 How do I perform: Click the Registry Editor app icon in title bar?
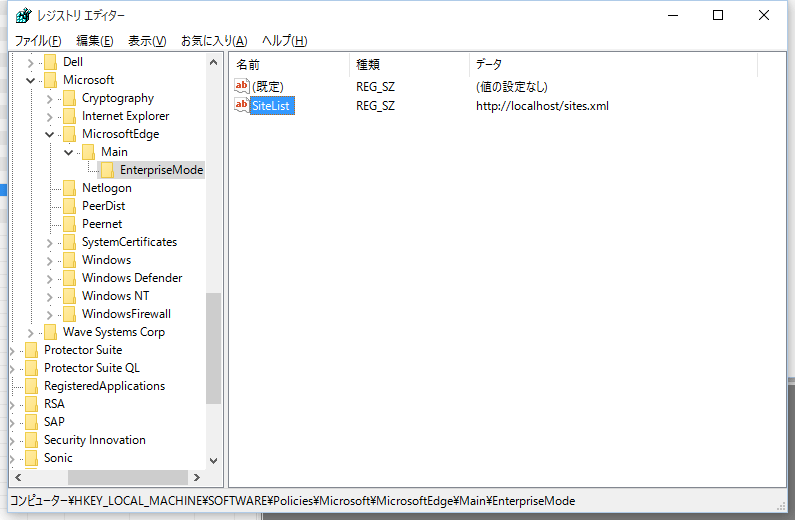23,15
